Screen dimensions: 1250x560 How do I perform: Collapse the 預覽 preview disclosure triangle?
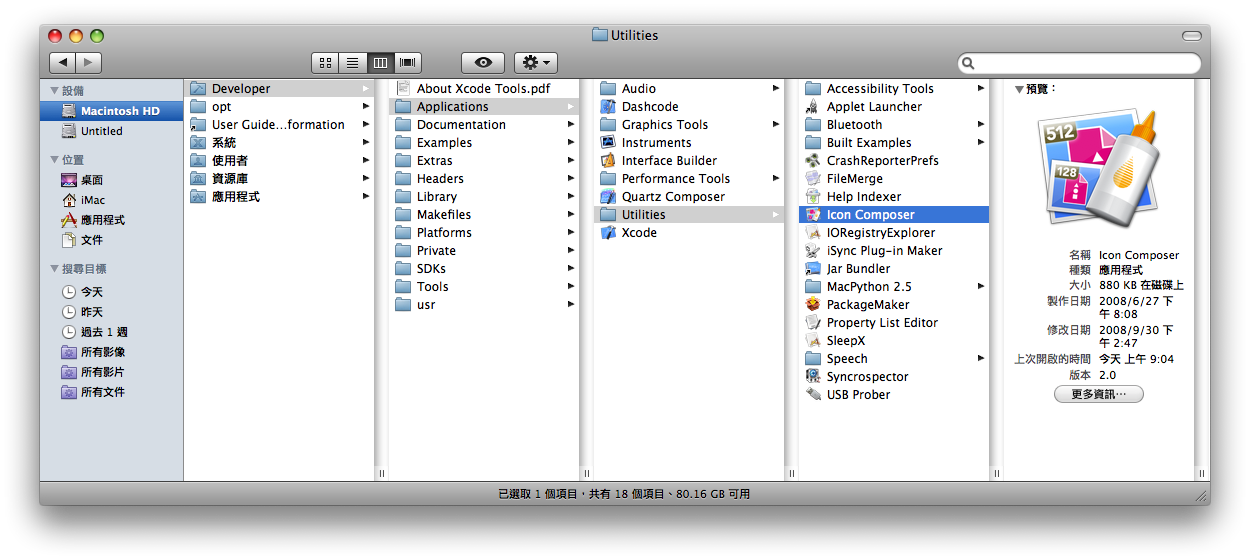[x=1019, y=89]
